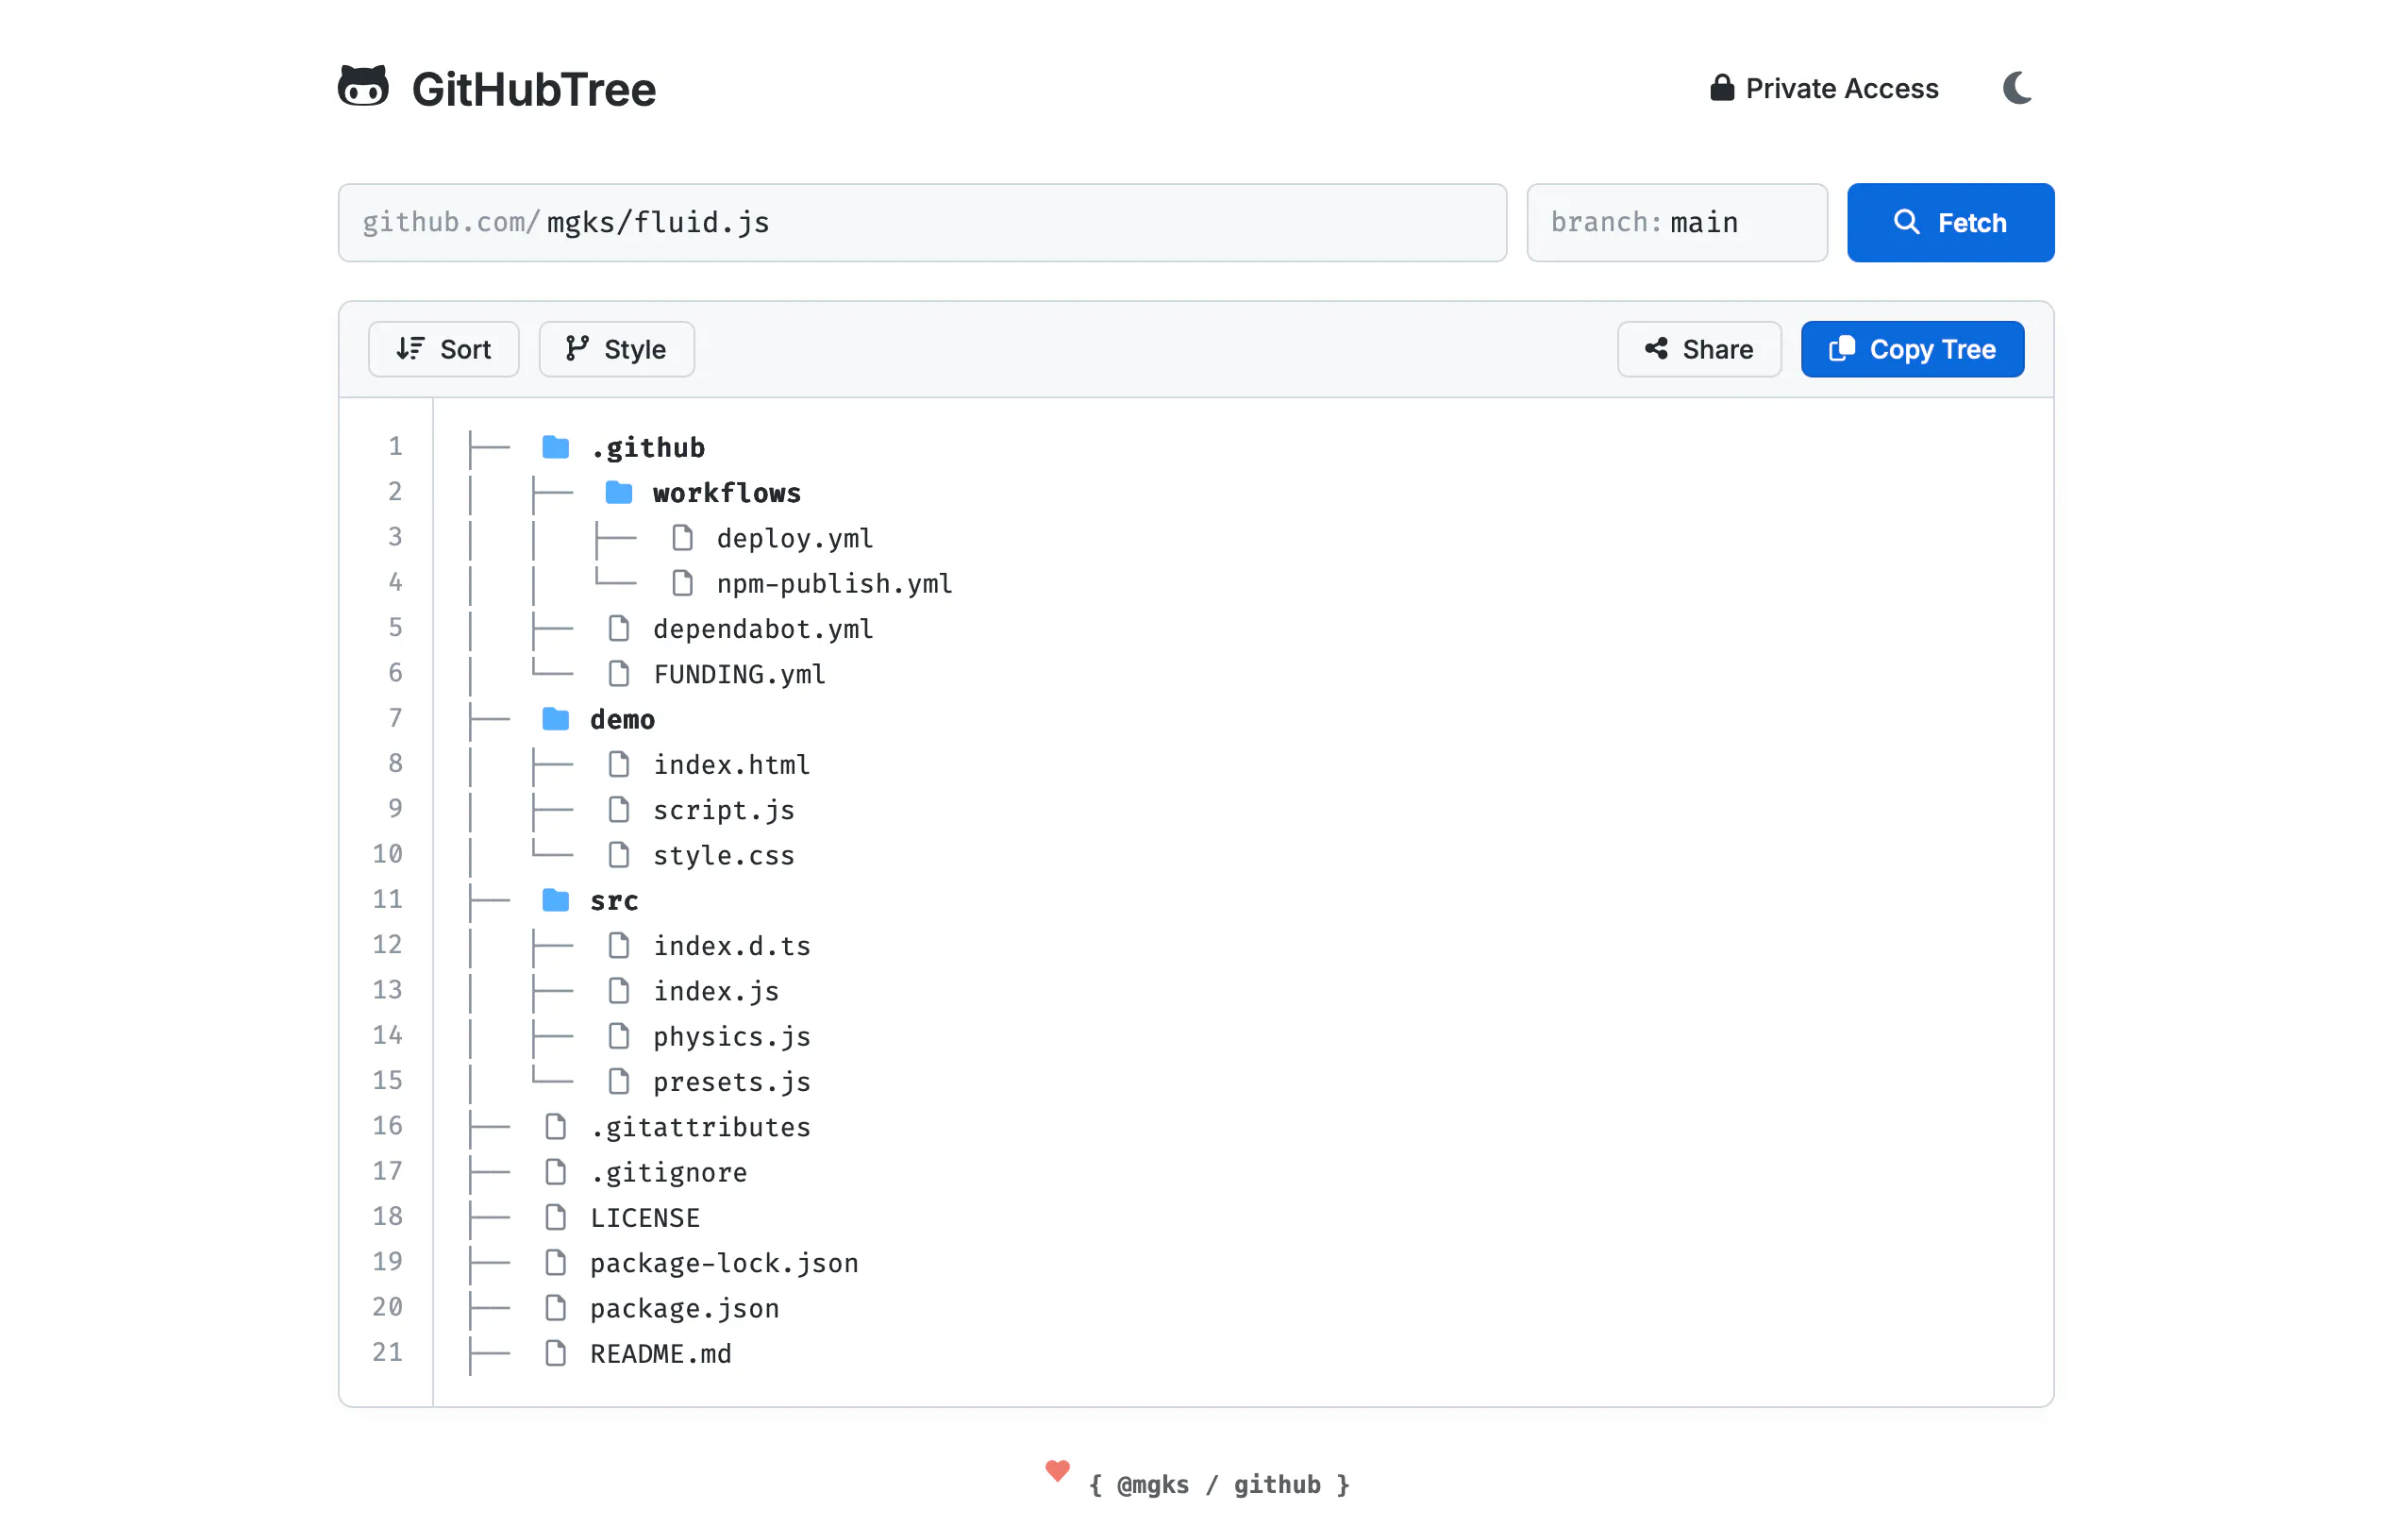The width and height of the screenshot is (2408, 1527).
Task: Click the .gitattributes file name
Action: coord(700,1127)
